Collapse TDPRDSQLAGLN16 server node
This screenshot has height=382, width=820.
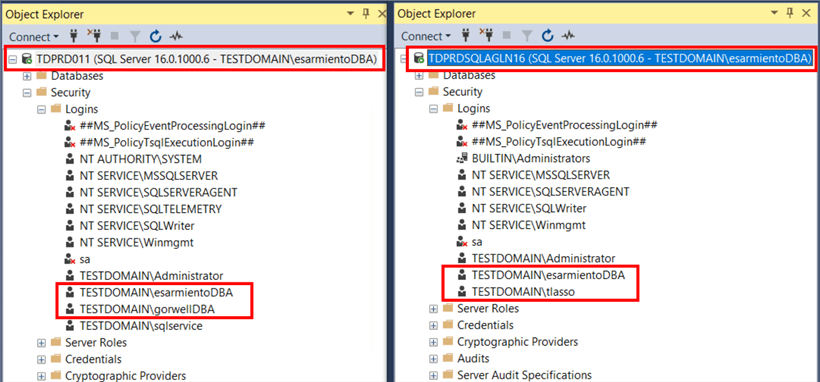(x=404, y=58)
